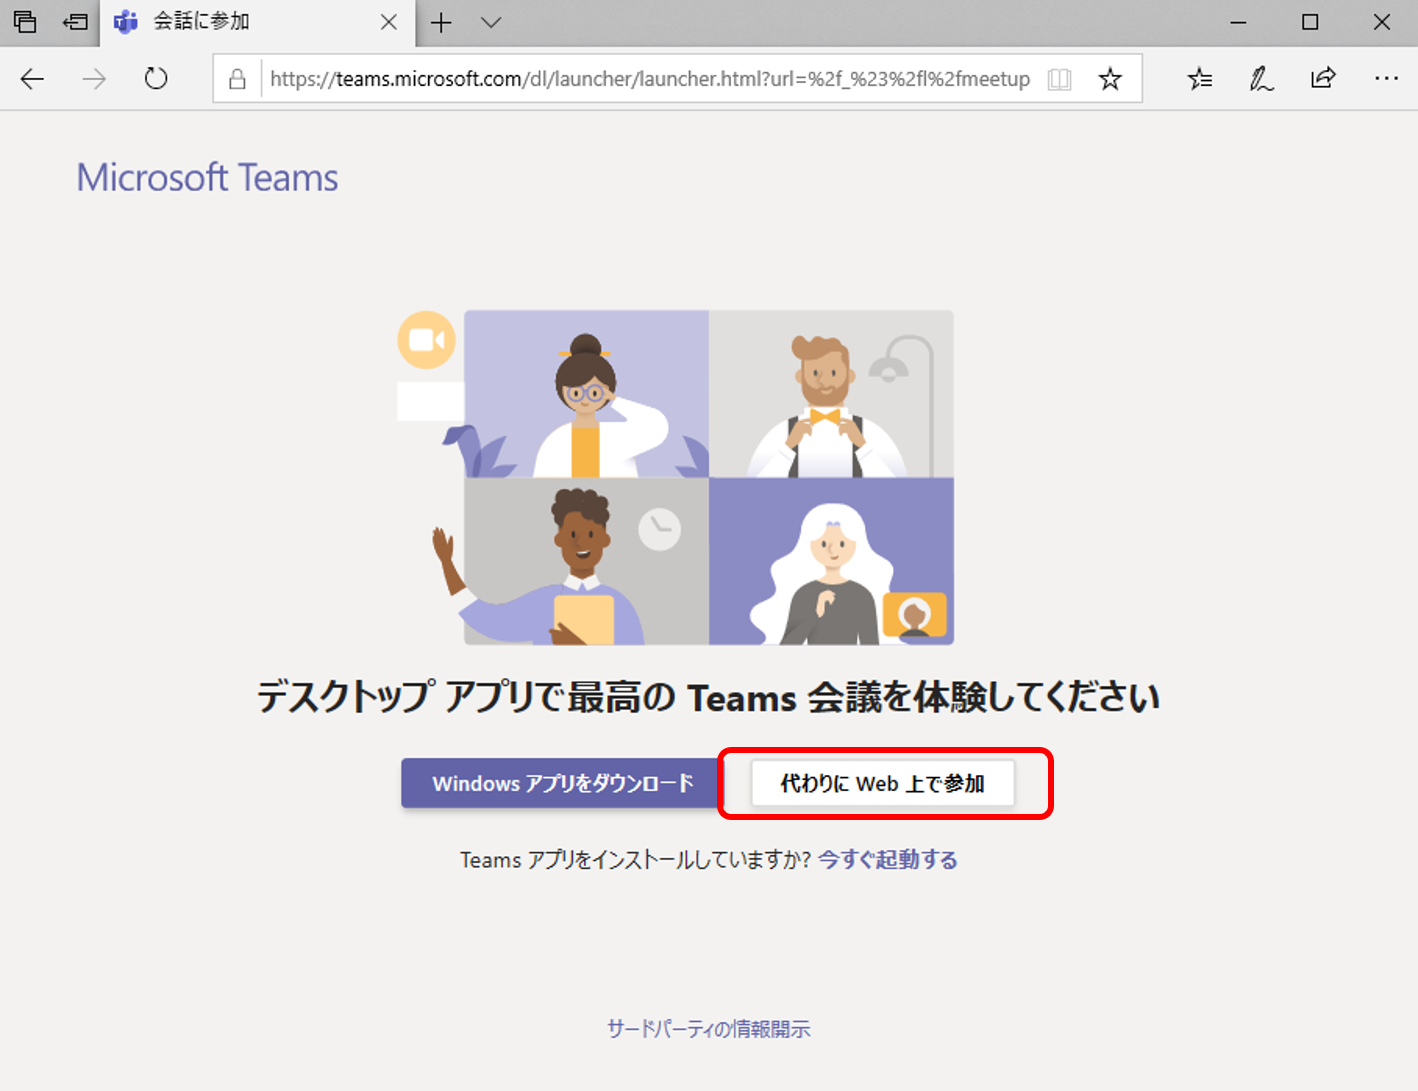The image size is (1418, 1091).
Task: Click the forward navigation arrow
Action: [x=94, y=79]
